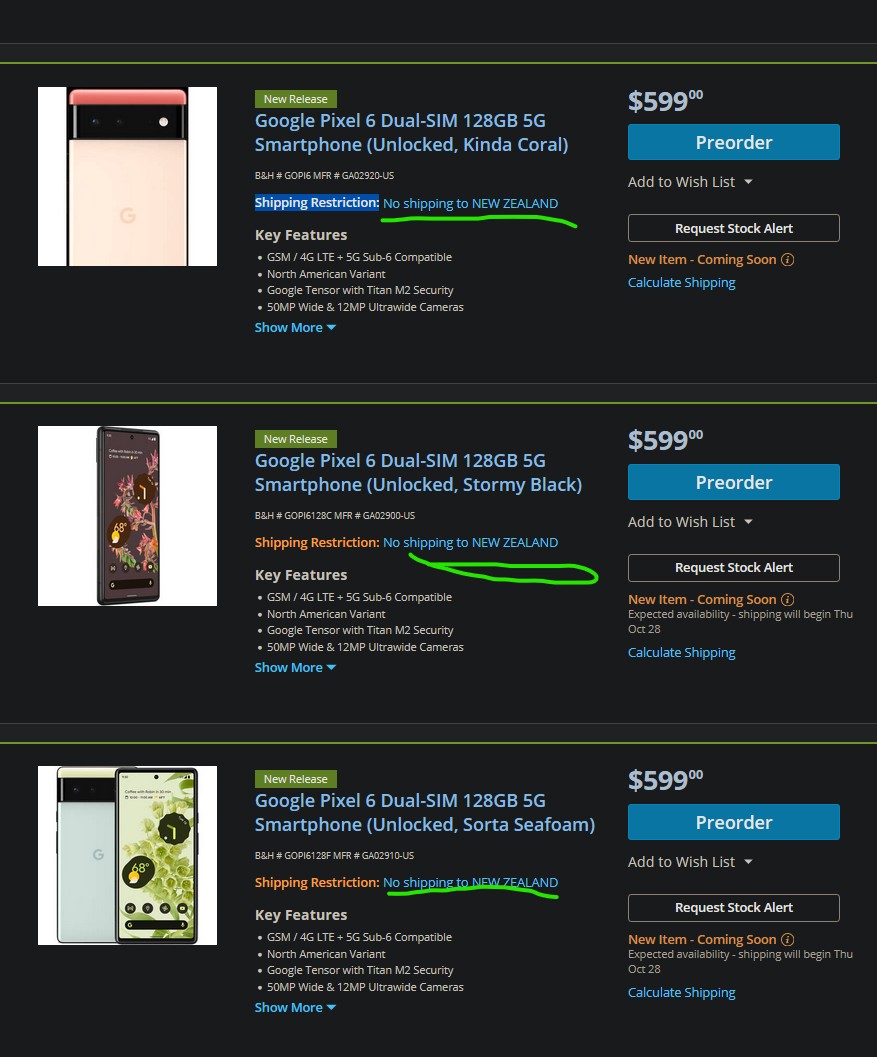Open Kinda Coral Pixel 6 product thumbnail

pos(127,177)
